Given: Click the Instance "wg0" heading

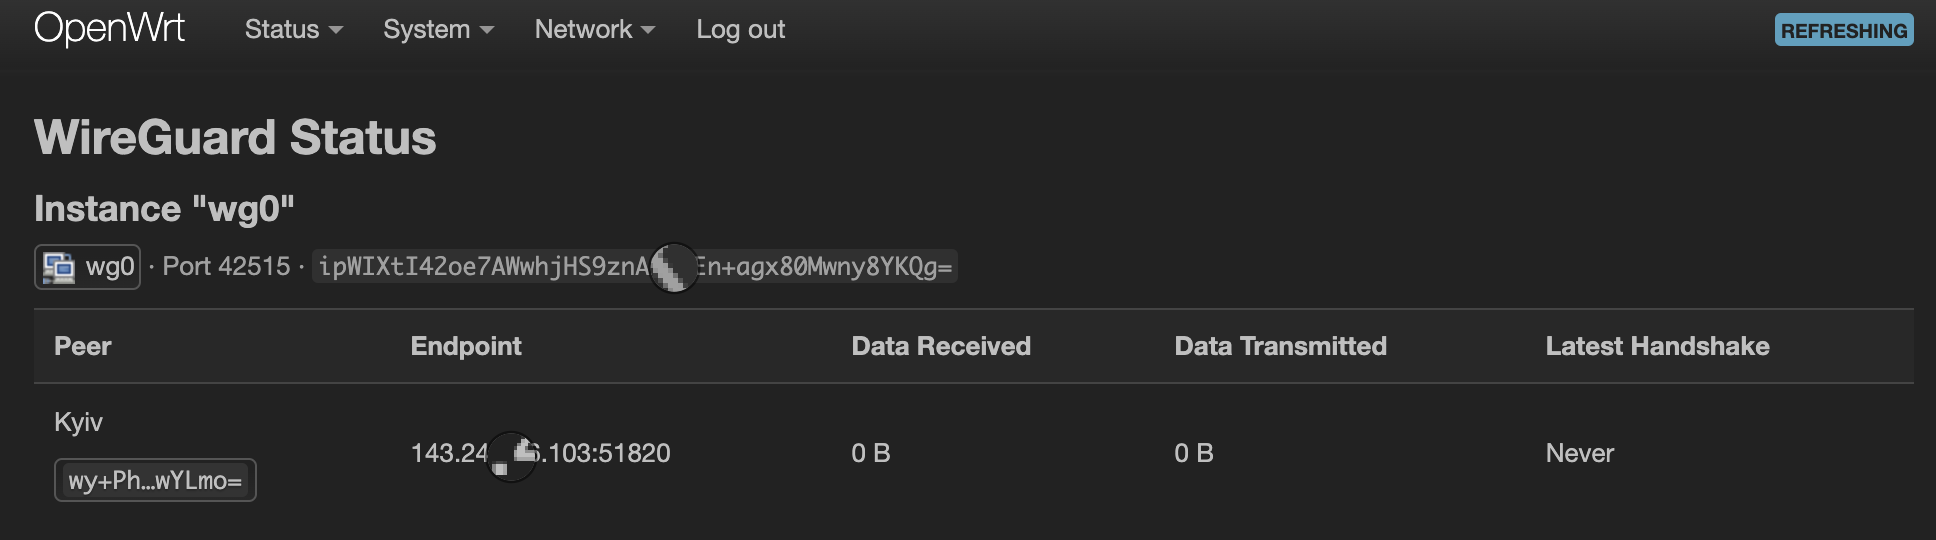Looking at the screenshot, I should 164,209.
